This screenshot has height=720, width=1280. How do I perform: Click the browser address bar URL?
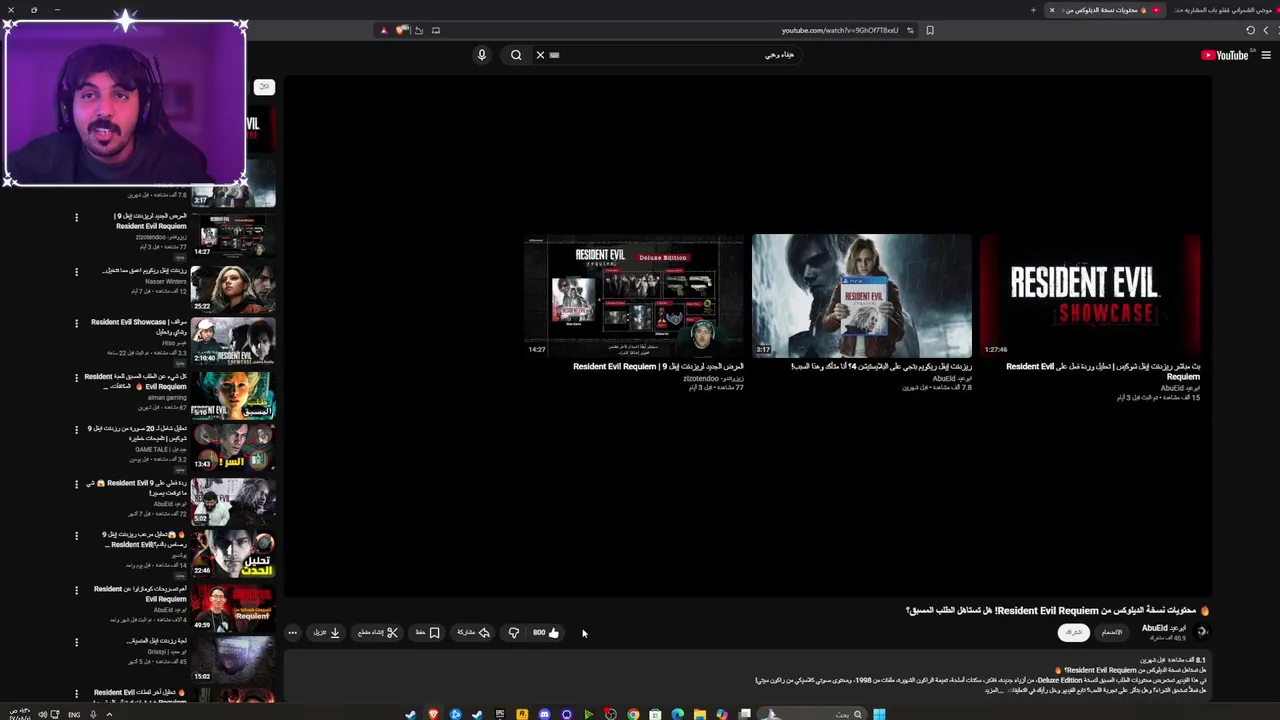pos(840,30)
